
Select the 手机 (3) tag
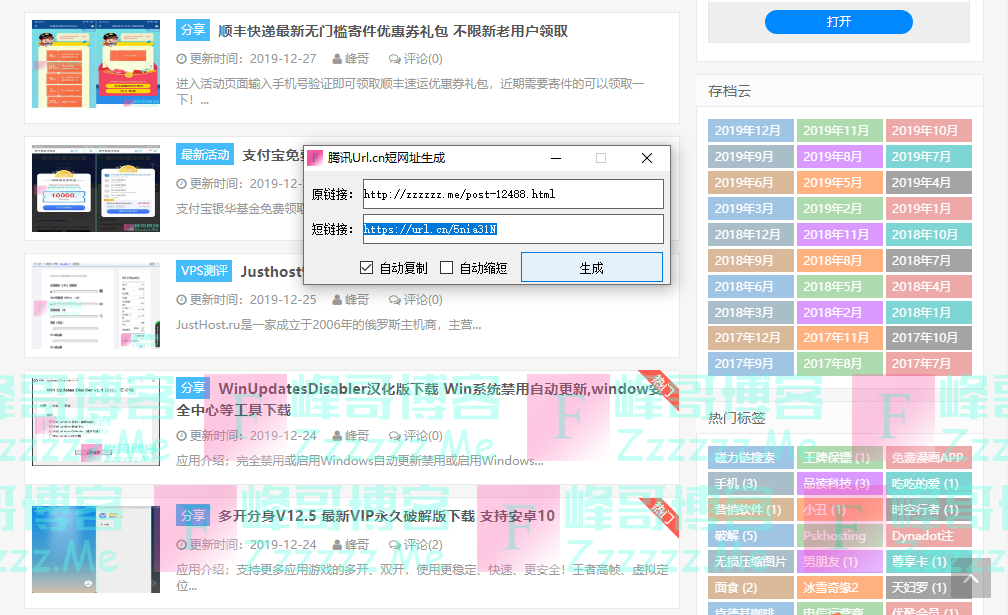click(x=751, y=483)
